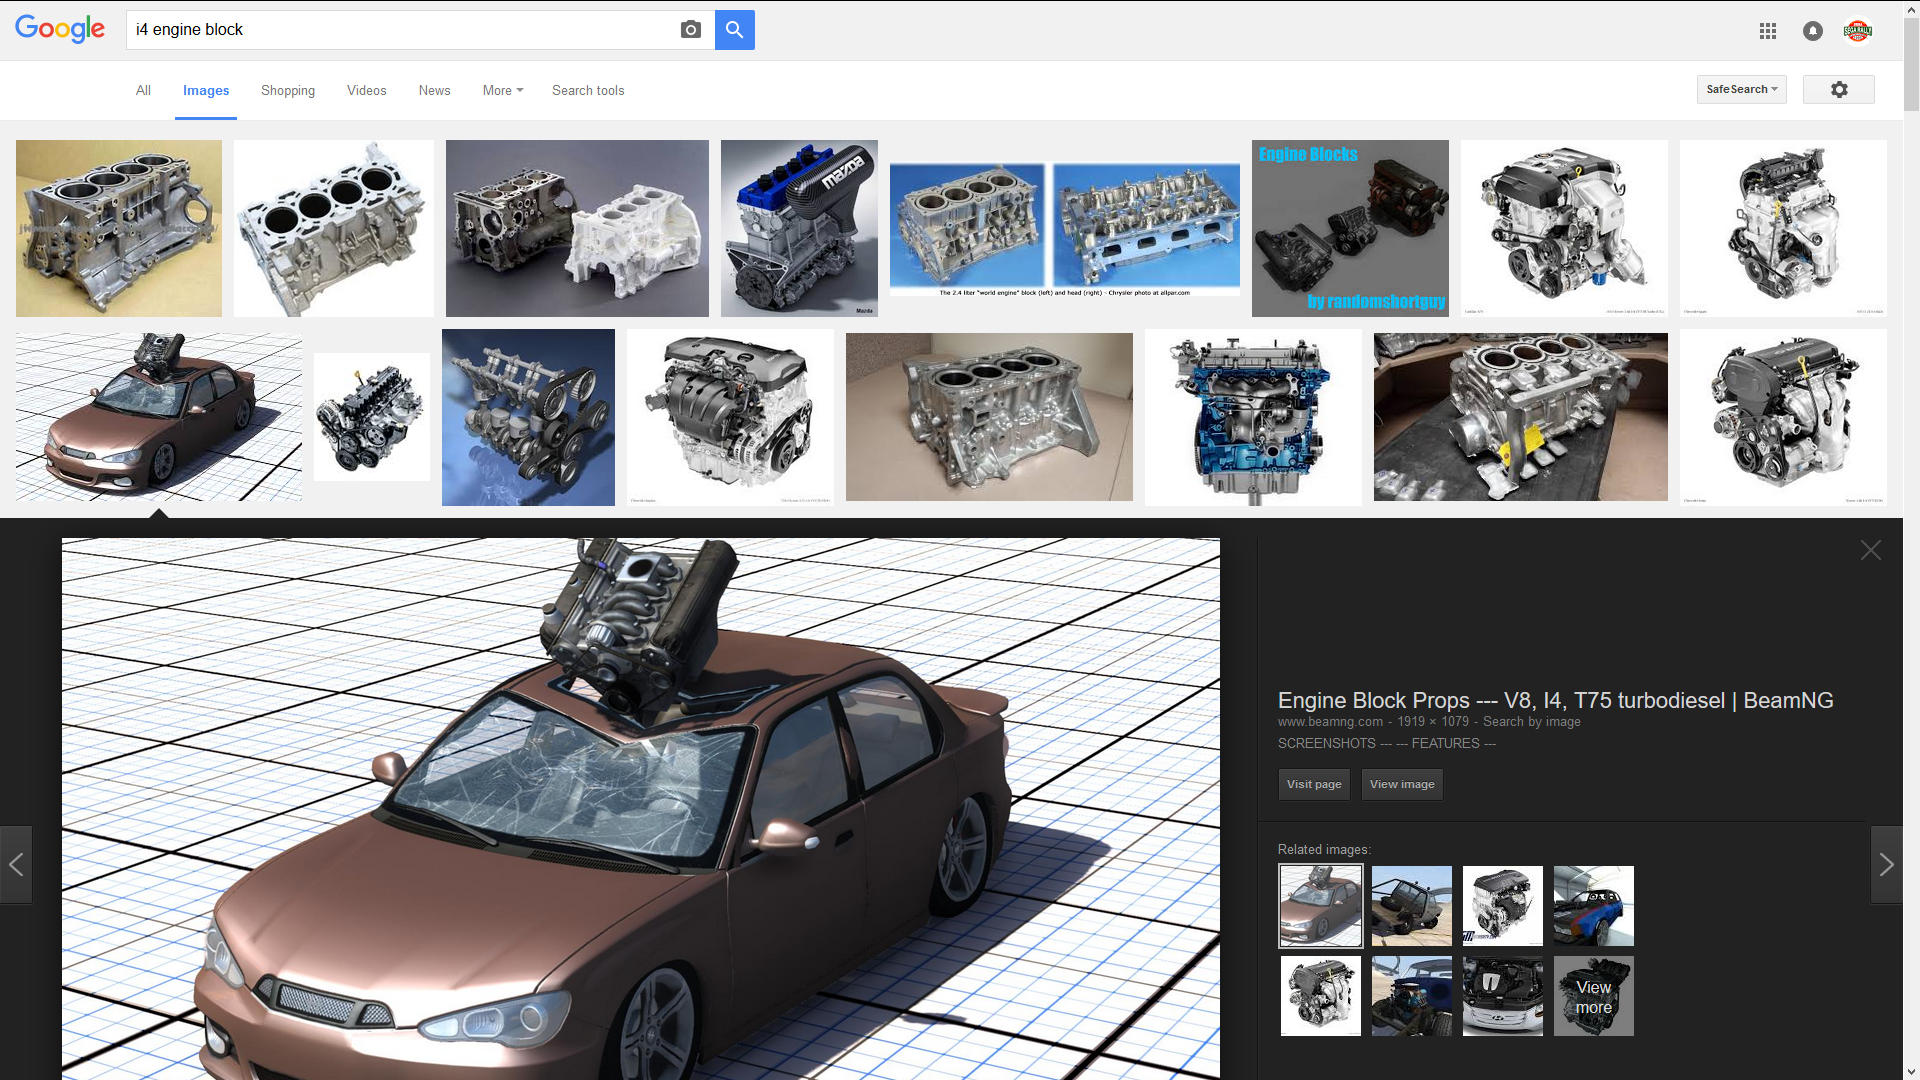
Task: Open the Chrysler world engine block thumbnail
Action: tap(1065, 228)
